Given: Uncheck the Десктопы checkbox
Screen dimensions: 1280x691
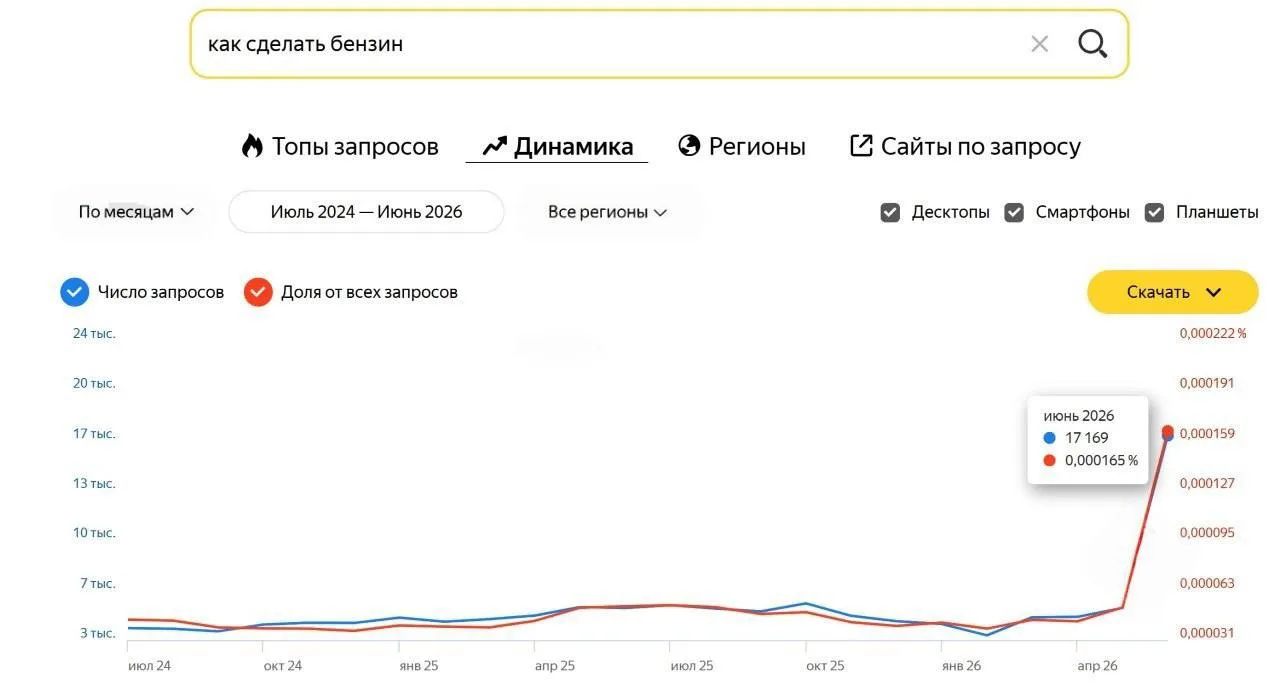Looking at the screenshot, I should [x=890, y=212].
